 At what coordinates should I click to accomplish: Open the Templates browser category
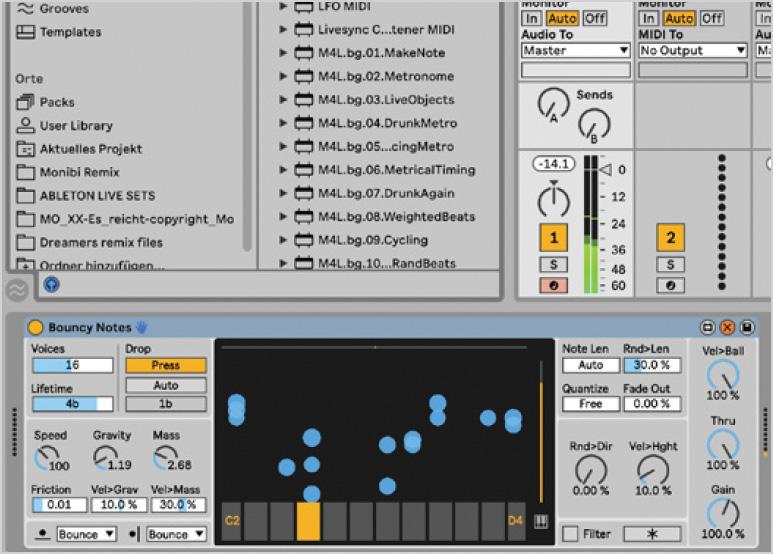59,32
